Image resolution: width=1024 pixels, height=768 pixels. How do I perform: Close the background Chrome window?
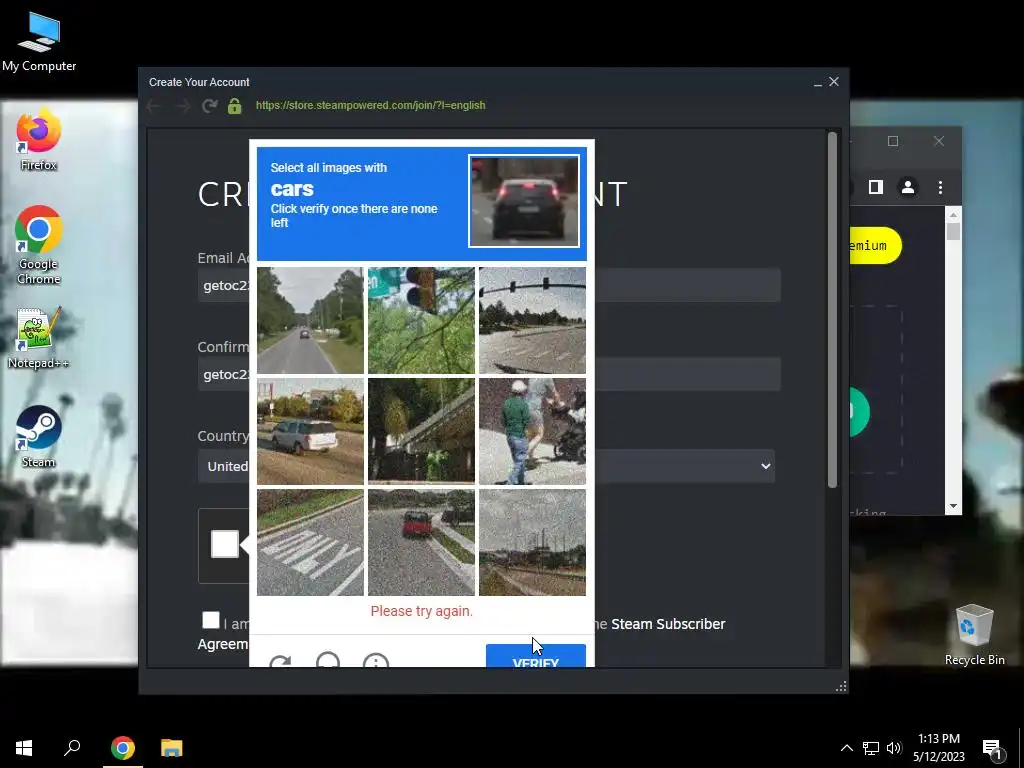(938, 141)
